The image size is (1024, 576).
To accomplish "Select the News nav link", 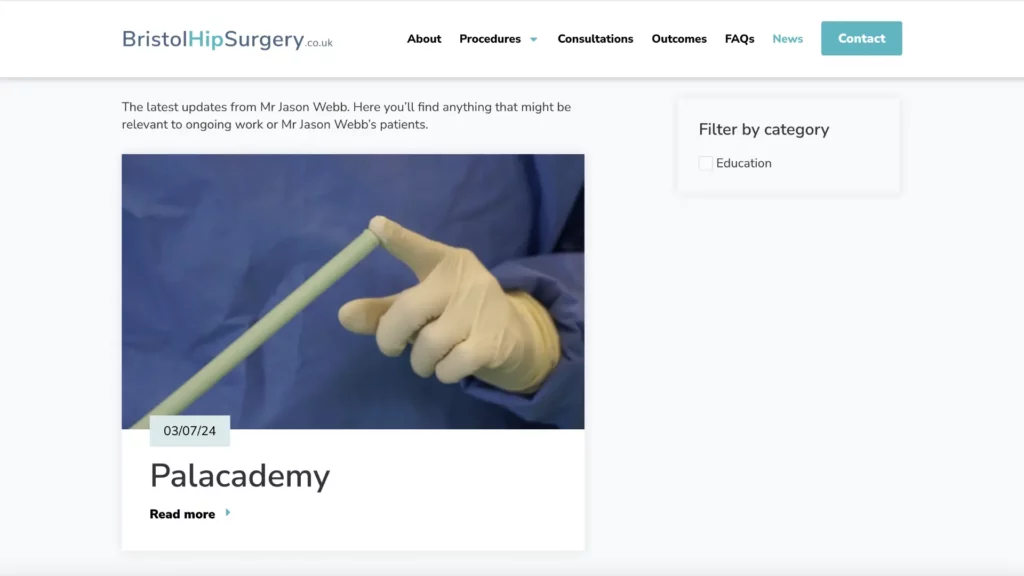I will pyautogui.click(x=787, y=39).
